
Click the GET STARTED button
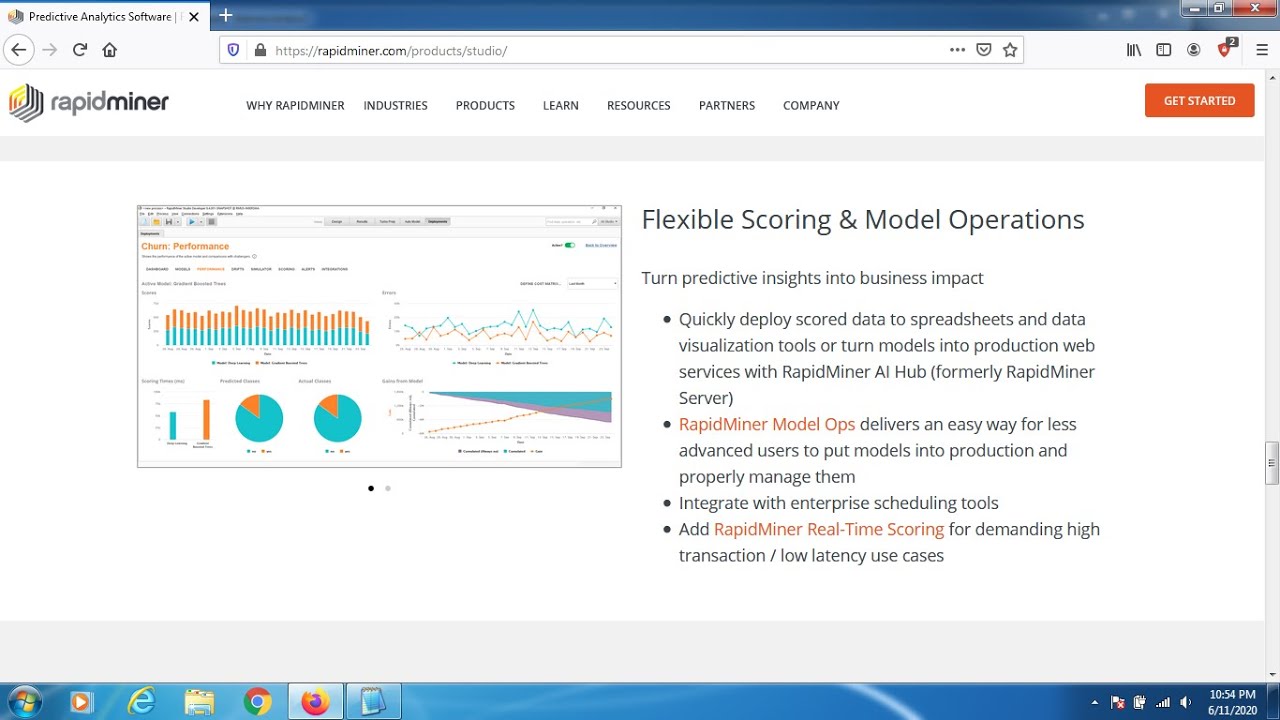tap(1199, 100)
